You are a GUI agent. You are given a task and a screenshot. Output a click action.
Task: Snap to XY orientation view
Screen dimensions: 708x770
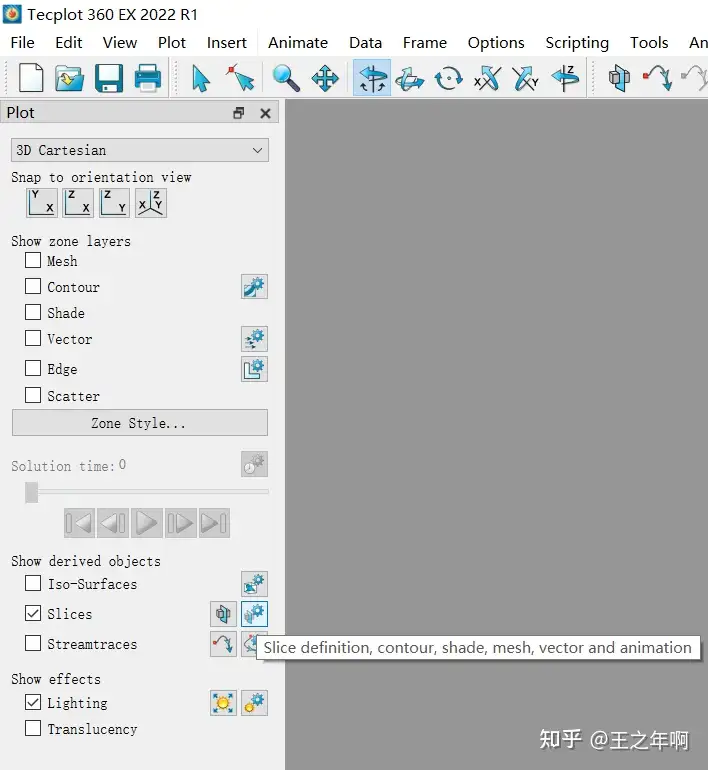[x=42, y=202]
